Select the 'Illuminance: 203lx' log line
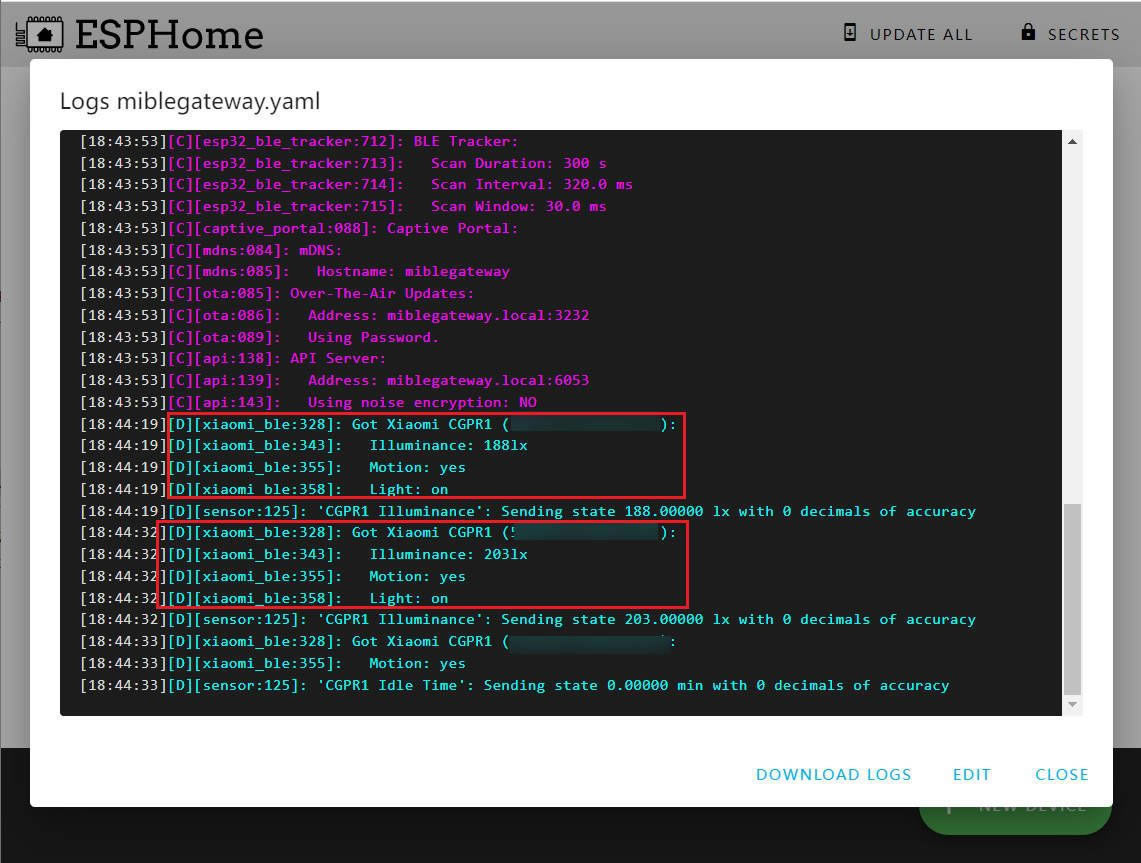Screen dimensions: 1141x863 coord(303,554)
